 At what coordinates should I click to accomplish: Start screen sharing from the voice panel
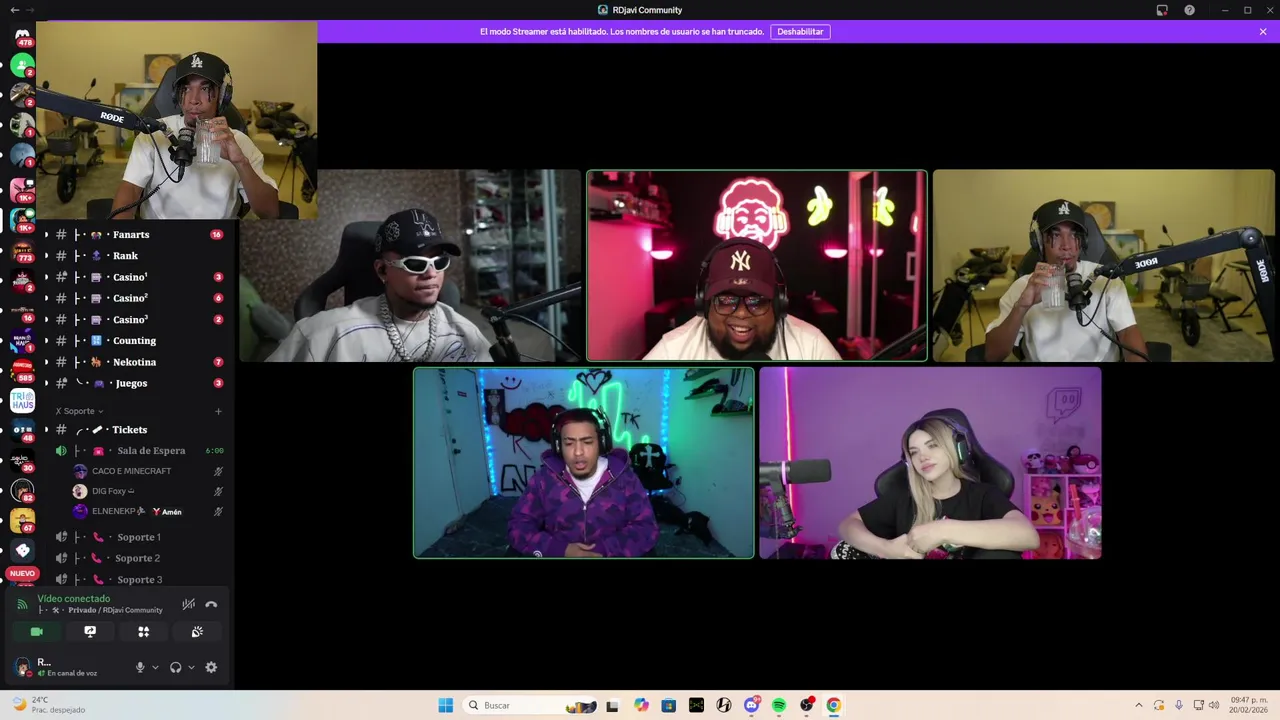(90, 632)
